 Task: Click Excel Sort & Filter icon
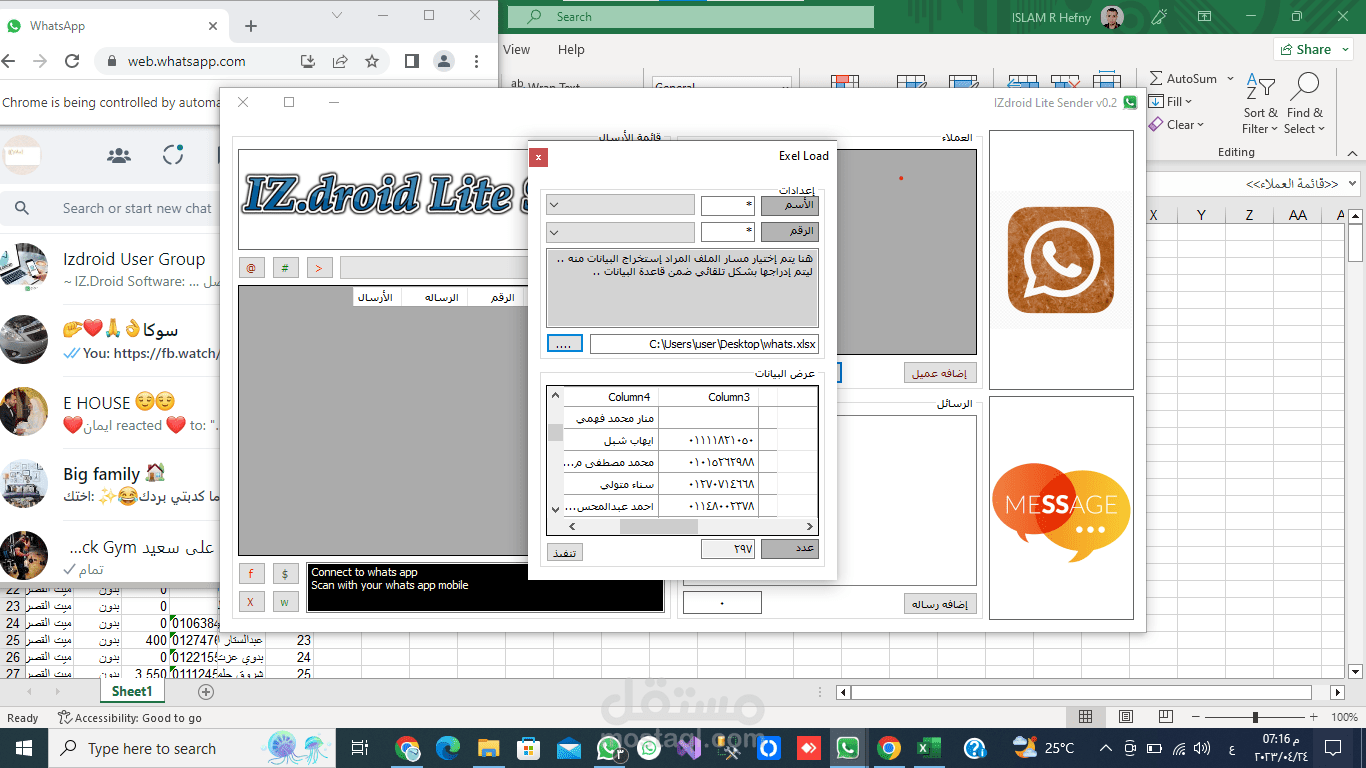1261,103
